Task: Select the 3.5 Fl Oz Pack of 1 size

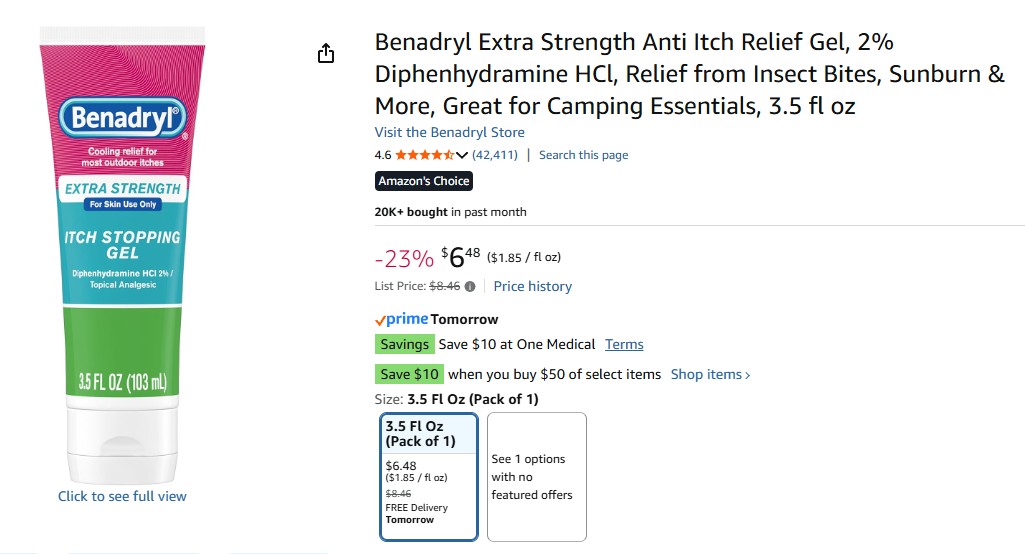Action: tap(430, 476)
